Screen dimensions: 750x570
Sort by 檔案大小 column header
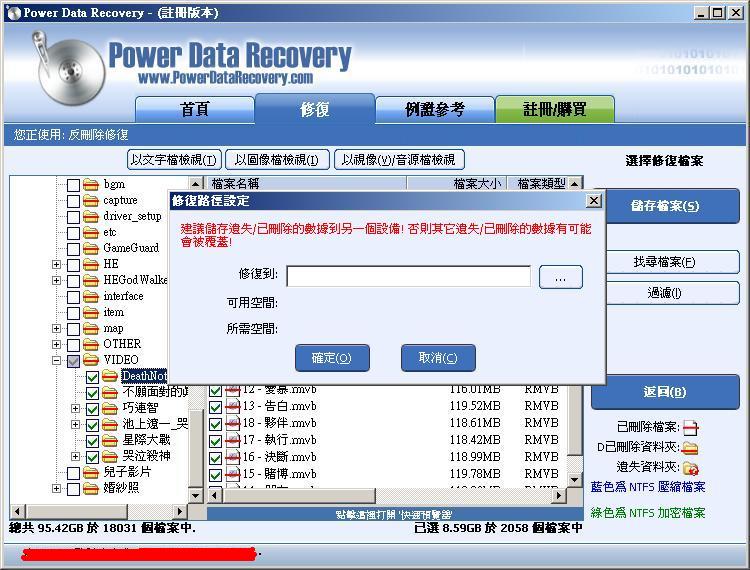(457, 184)
